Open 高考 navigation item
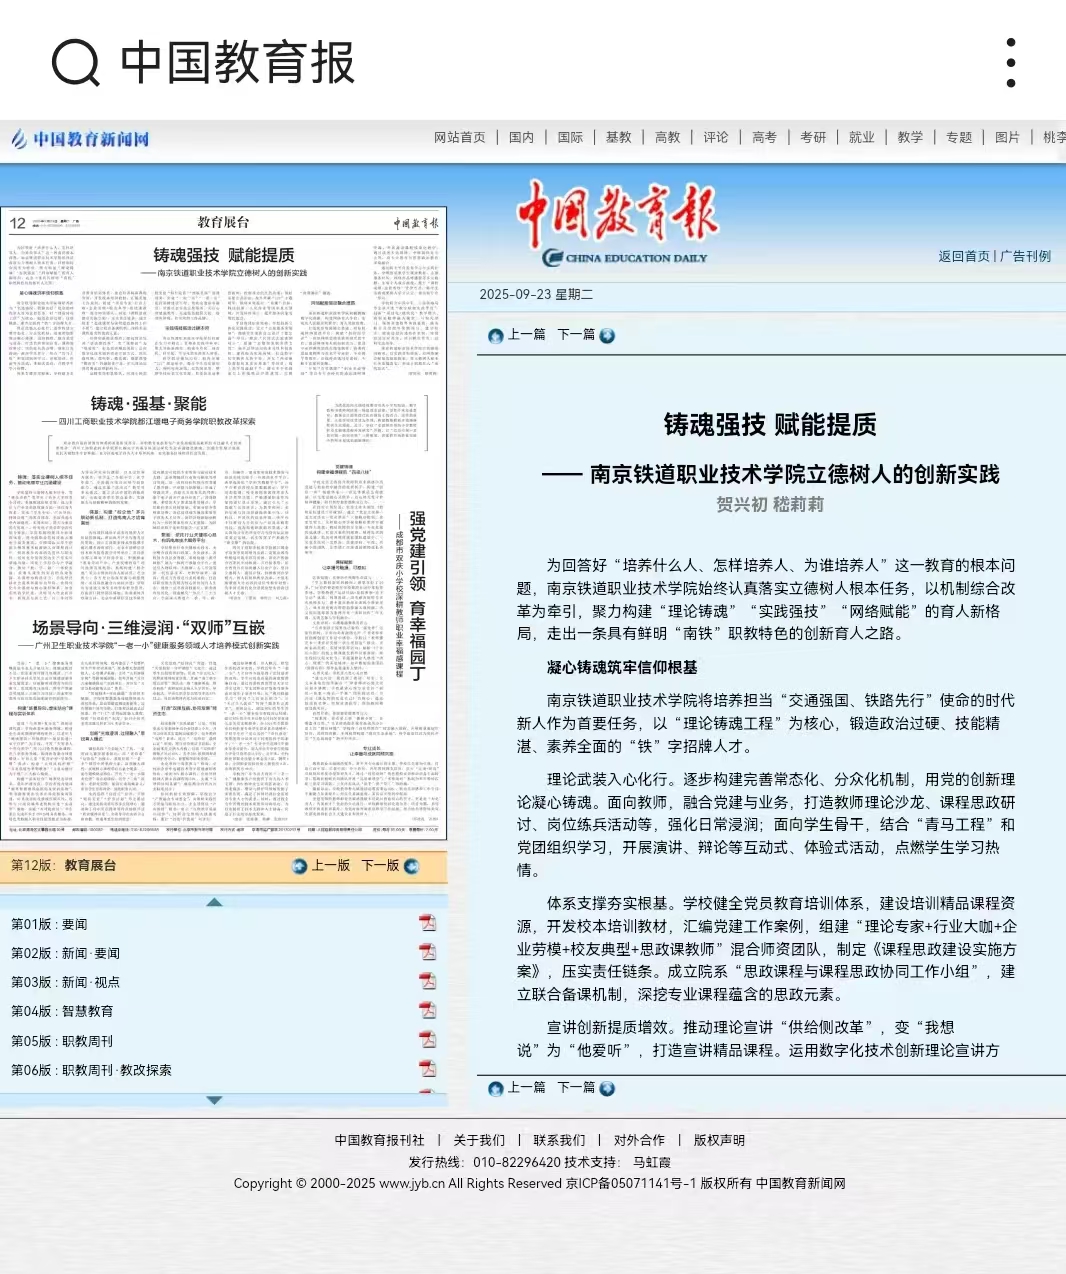The width and height of the screenshot is (1066, 1274). 764,138
